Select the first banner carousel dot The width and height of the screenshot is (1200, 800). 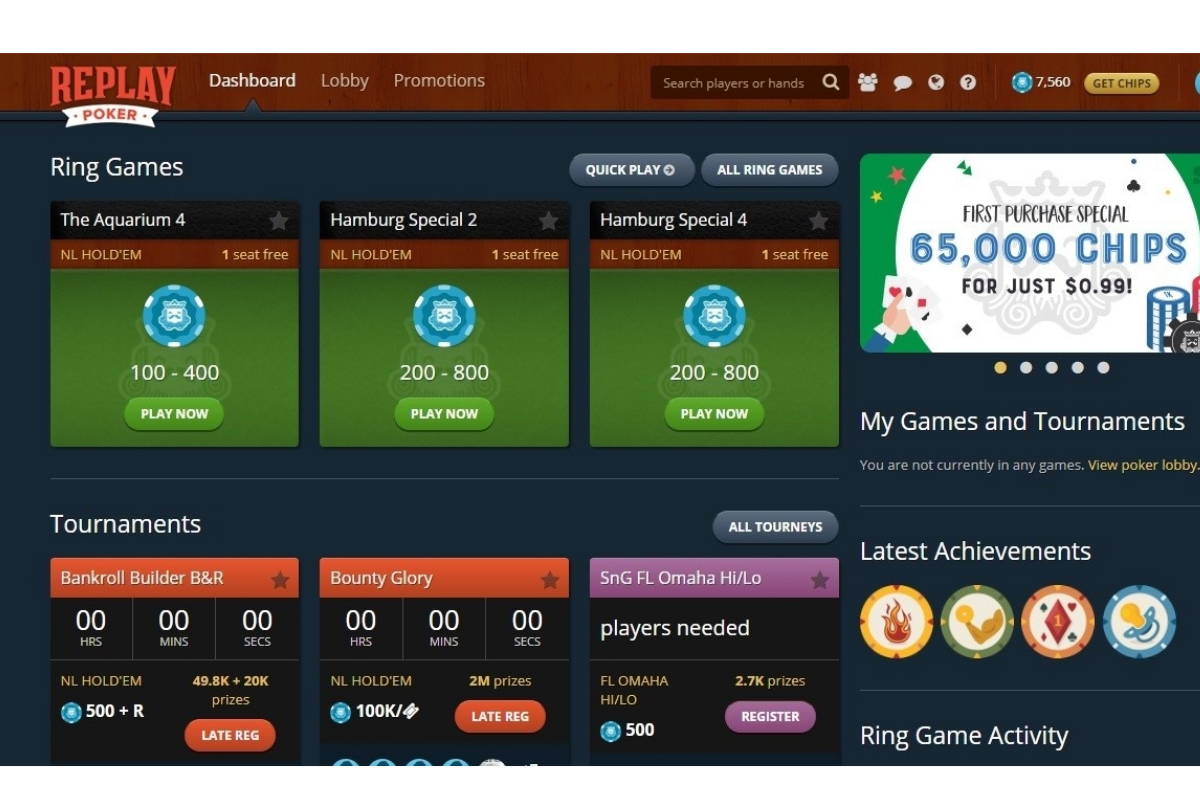[x=1000, y=367]
